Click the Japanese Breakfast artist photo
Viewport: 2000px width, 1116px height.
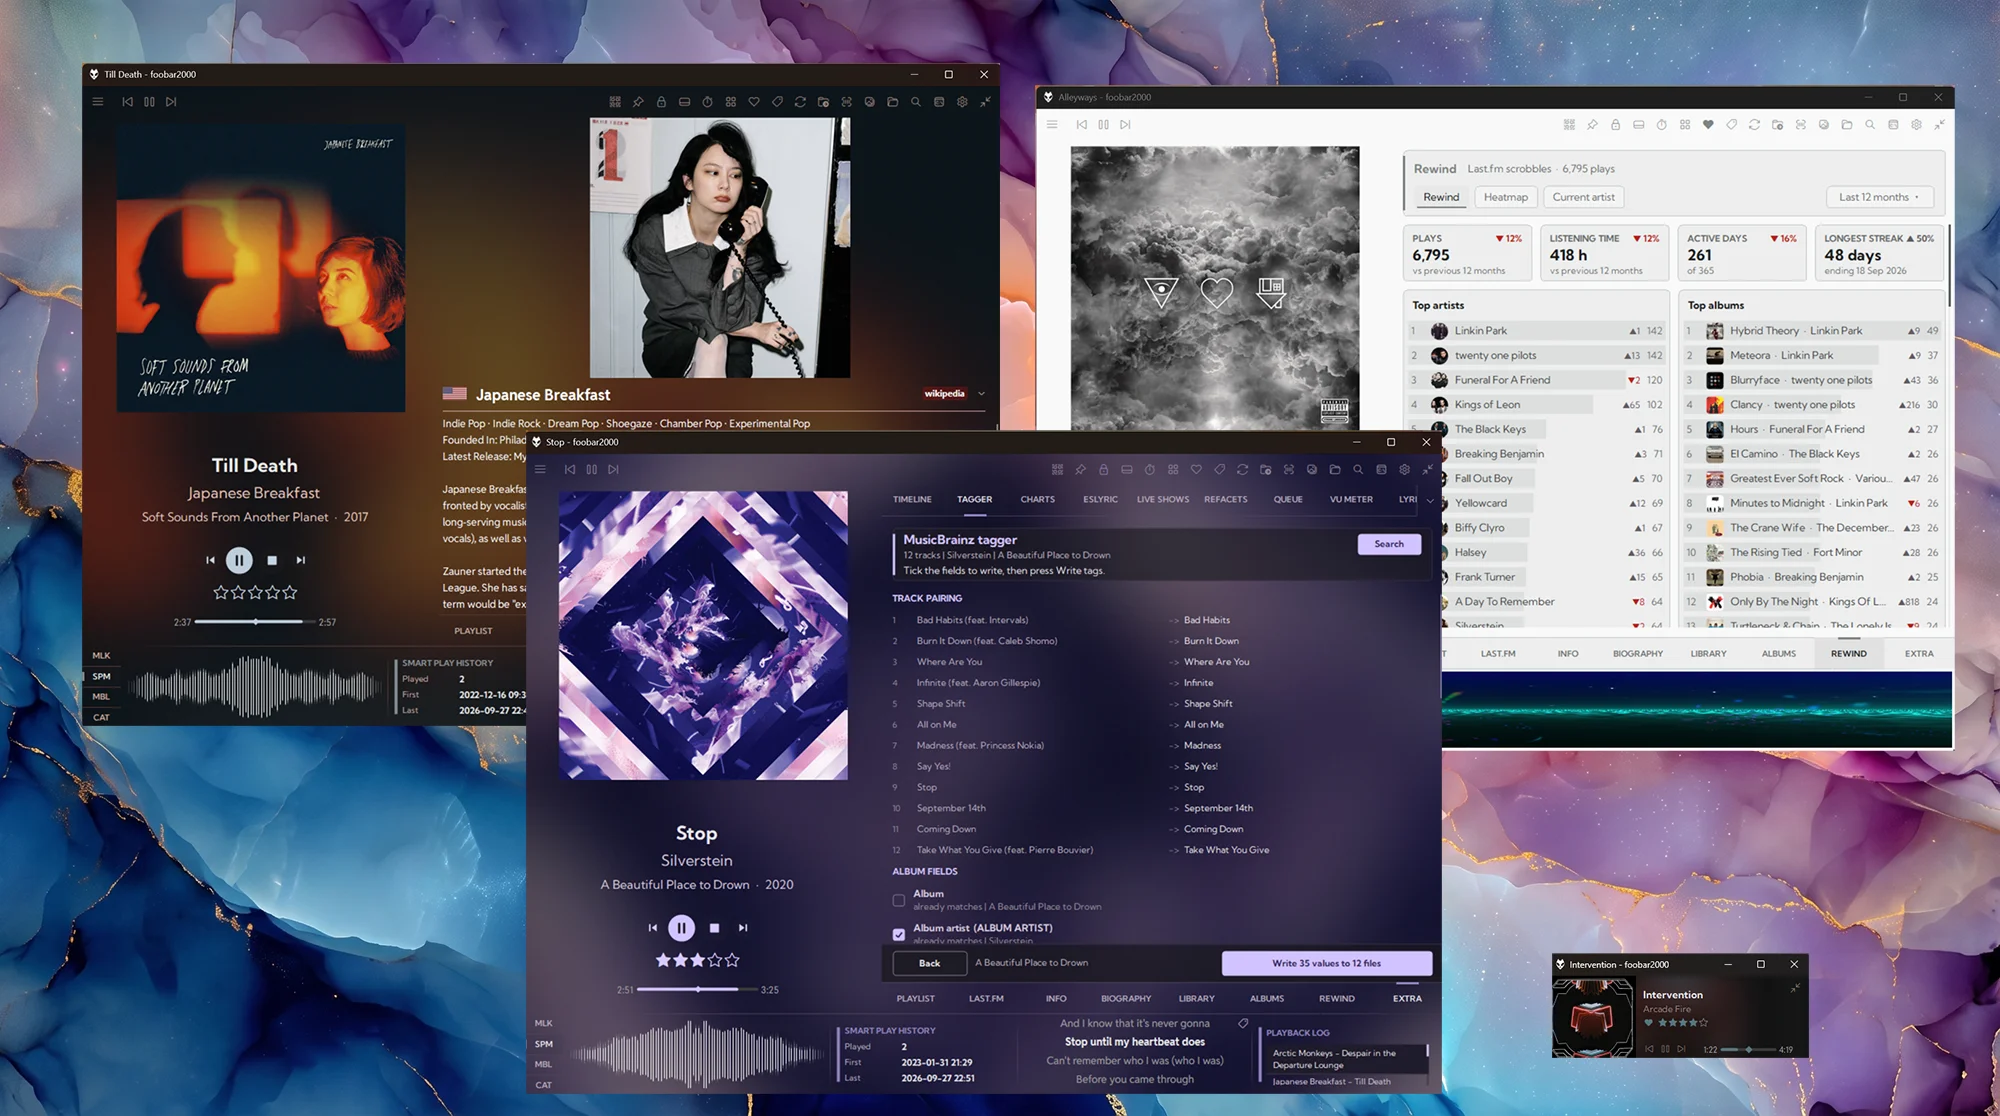(720, 248)
